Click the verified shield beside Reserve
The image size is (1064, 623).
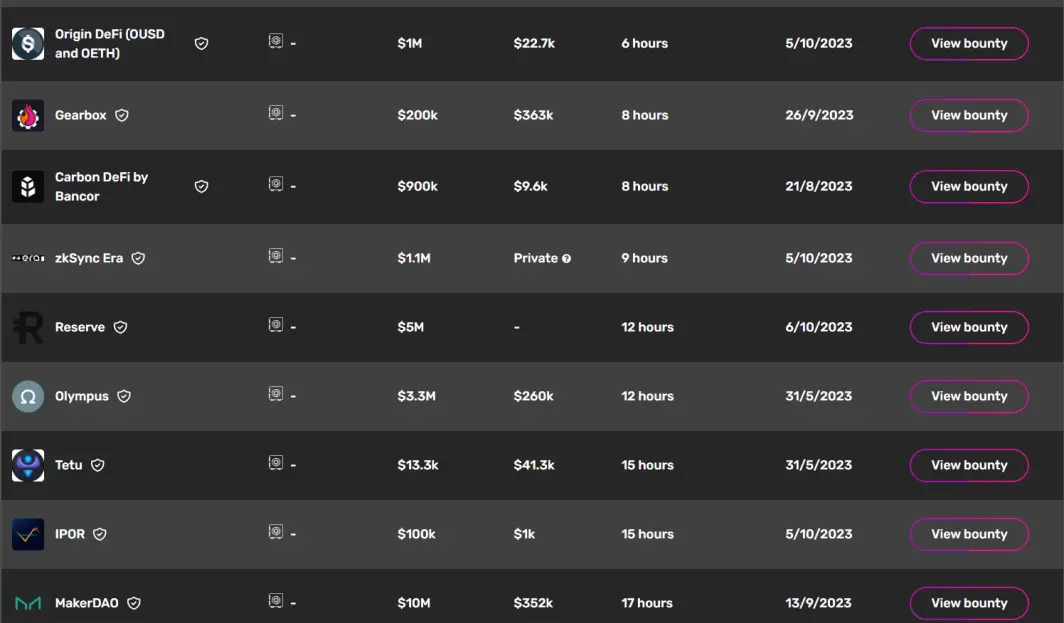[x=120, y=327]
